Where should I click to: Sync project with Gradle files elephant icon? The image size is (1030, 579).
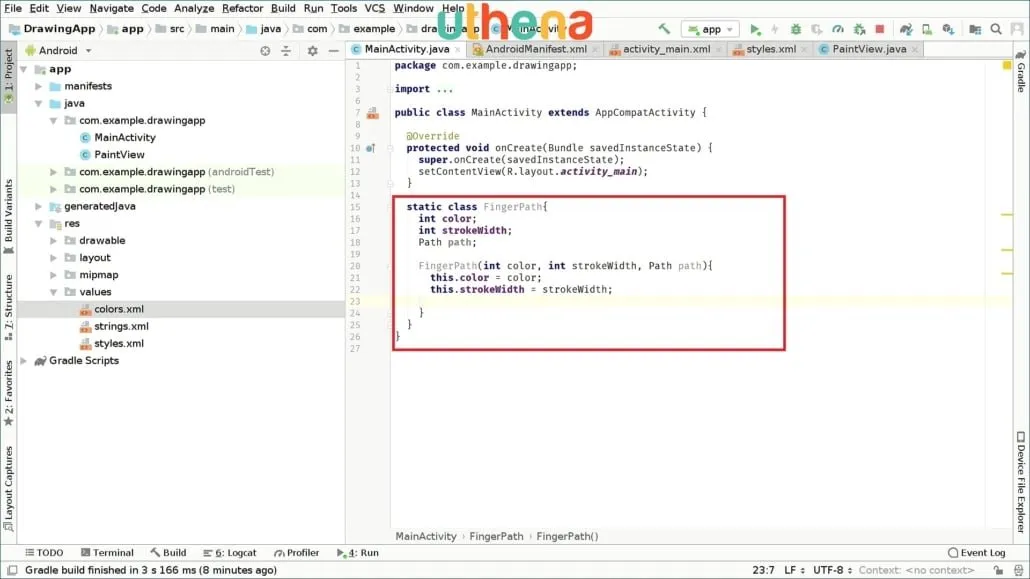point(906,29)
